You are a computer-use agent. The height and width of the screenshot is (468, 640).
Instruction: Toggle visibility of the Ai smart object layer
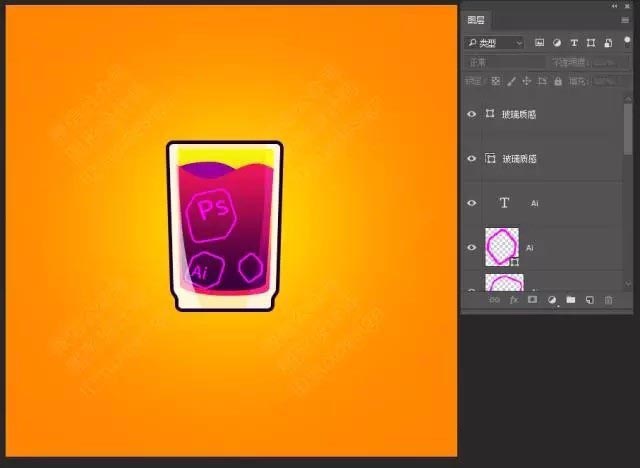(x=471, y=247)
